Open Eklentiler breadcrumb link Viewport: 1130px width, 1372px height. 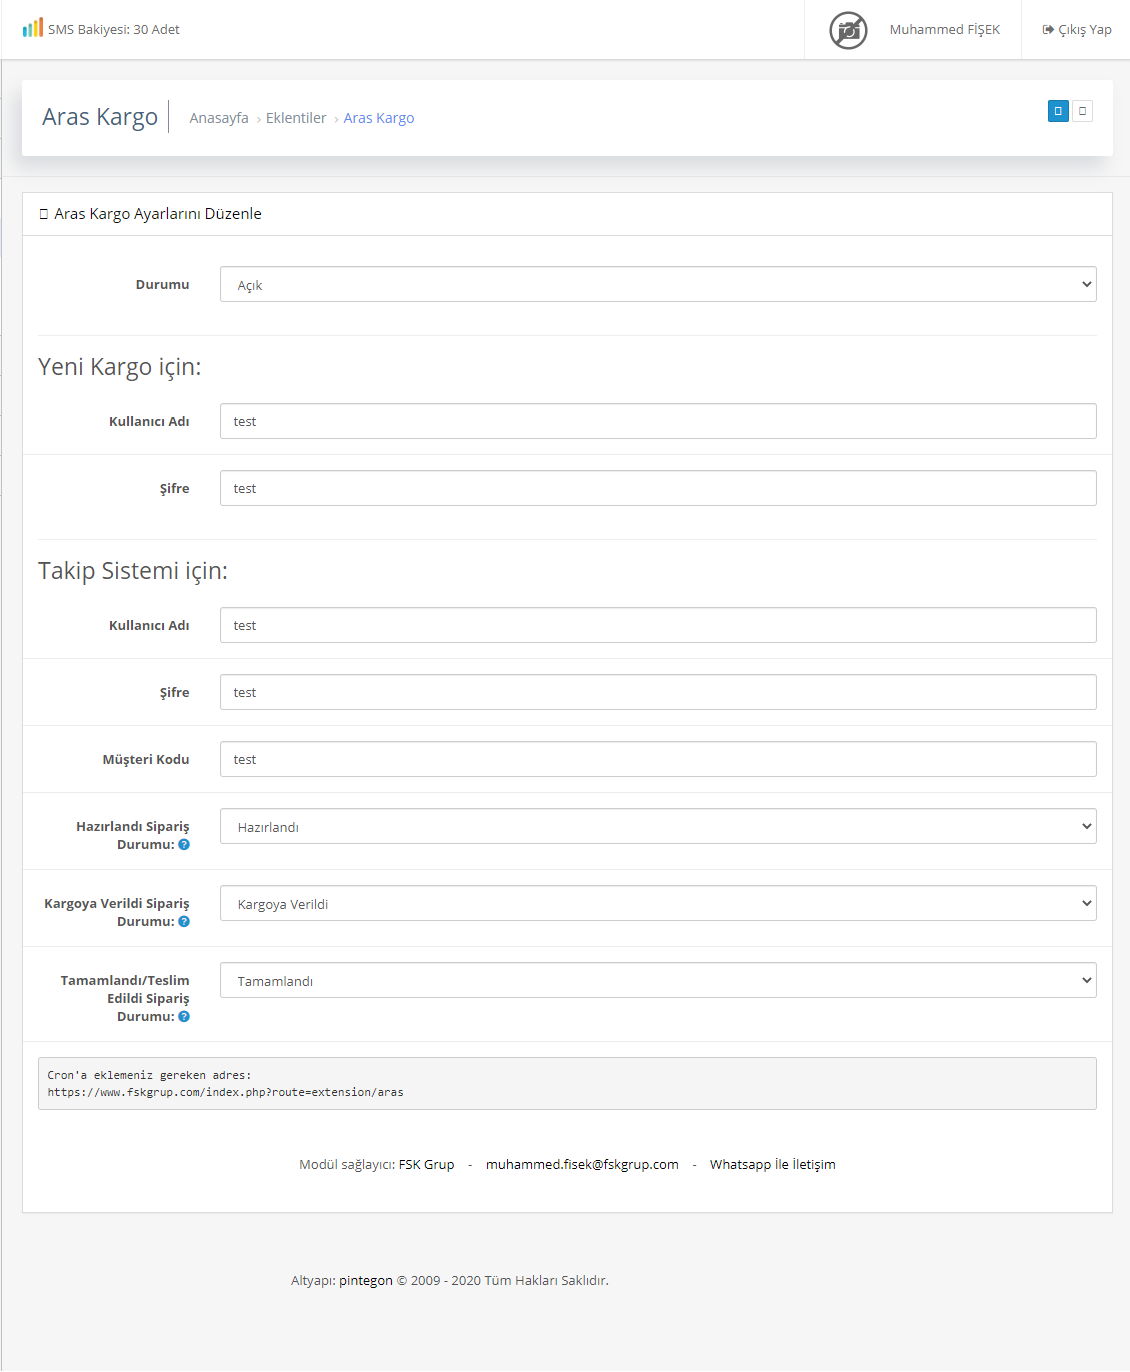(x=296, y=118)
